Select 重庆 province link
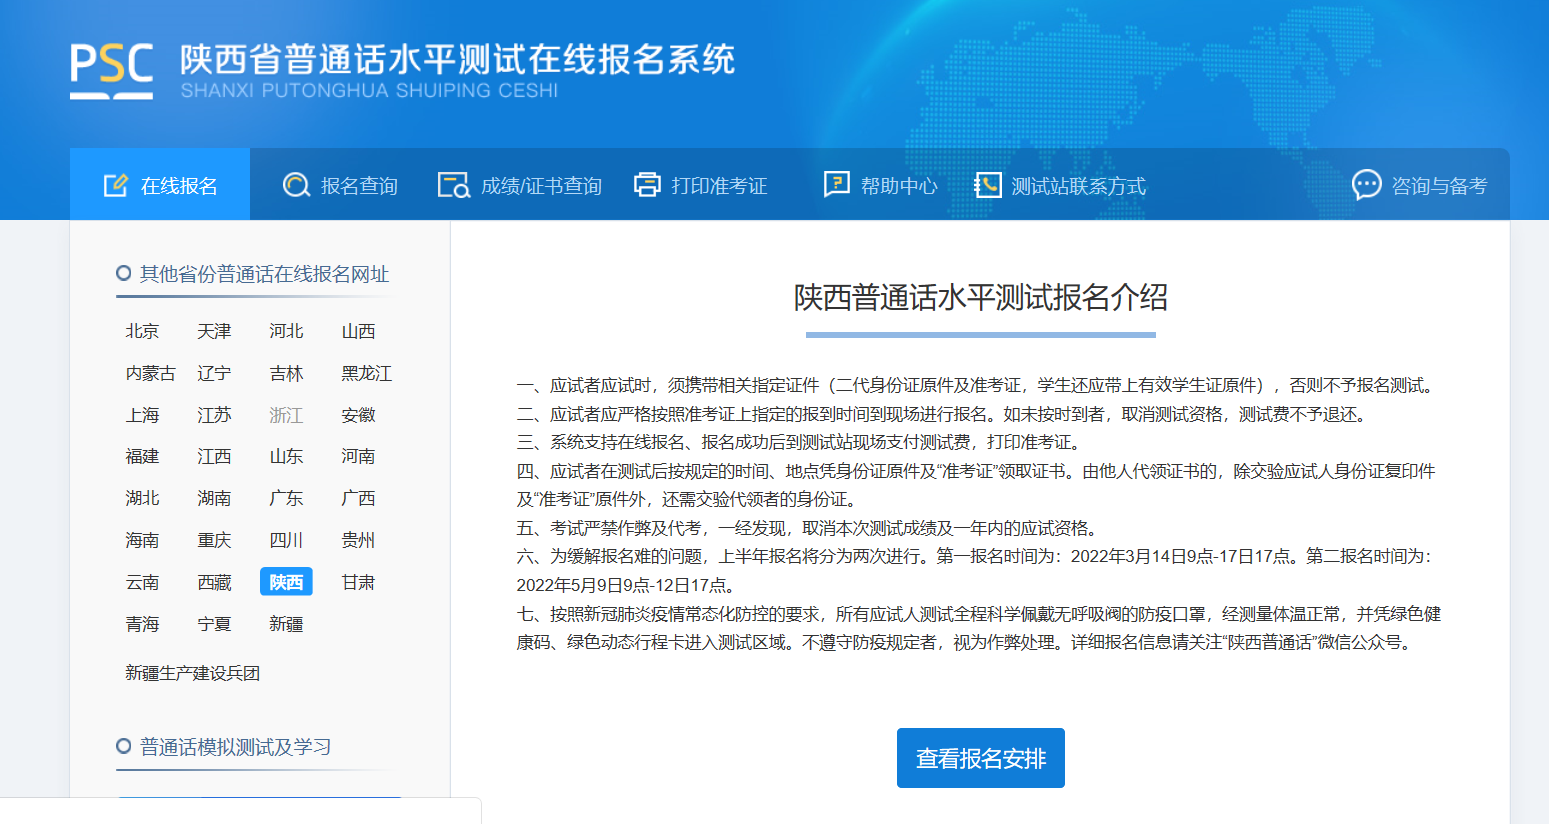The height and width of the screenshot is (824, 1549). point(214,540)
